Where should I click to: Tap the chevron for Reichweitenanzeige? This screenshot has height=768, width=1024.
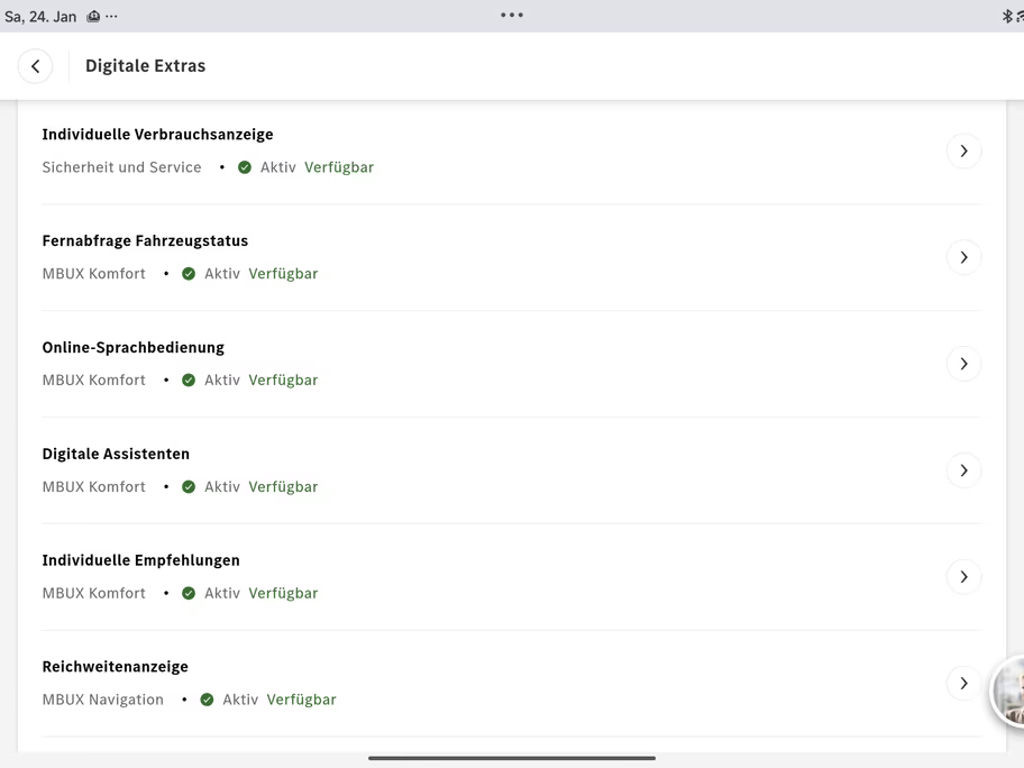(x=963, y=683)
